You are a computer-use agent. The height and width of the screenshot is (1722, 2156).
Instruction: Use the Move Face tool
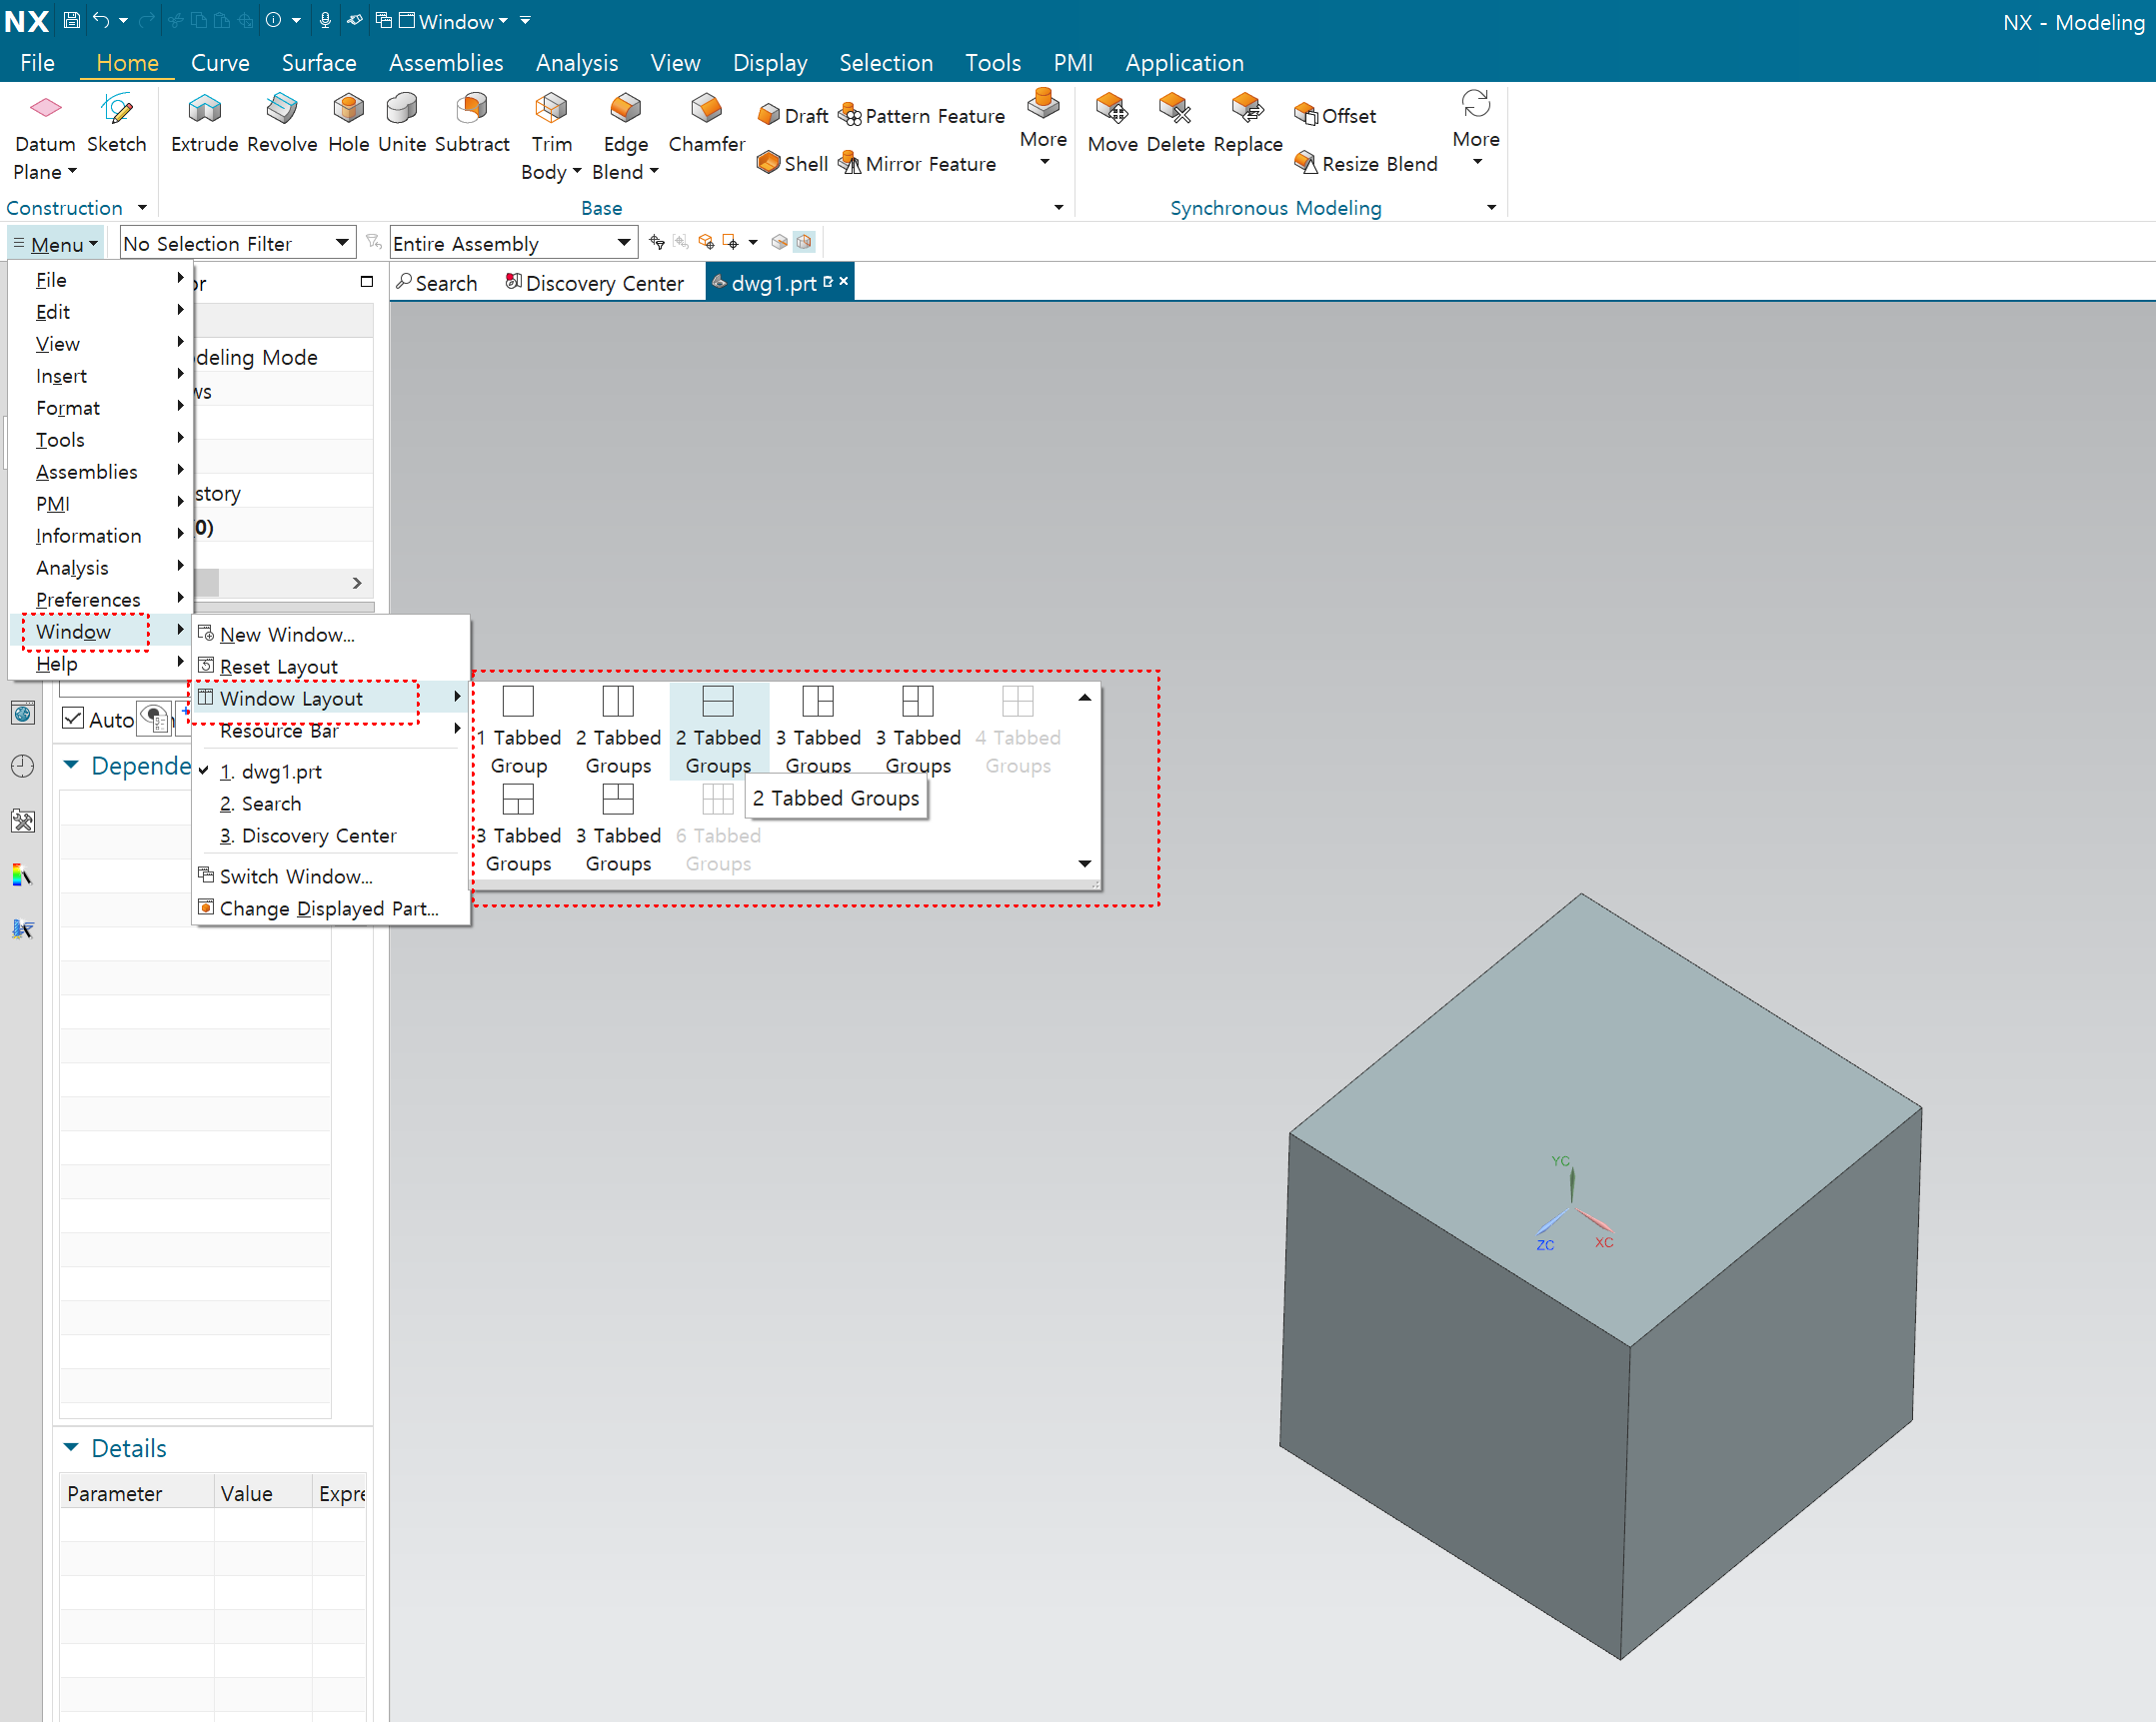pos(1112,123)
